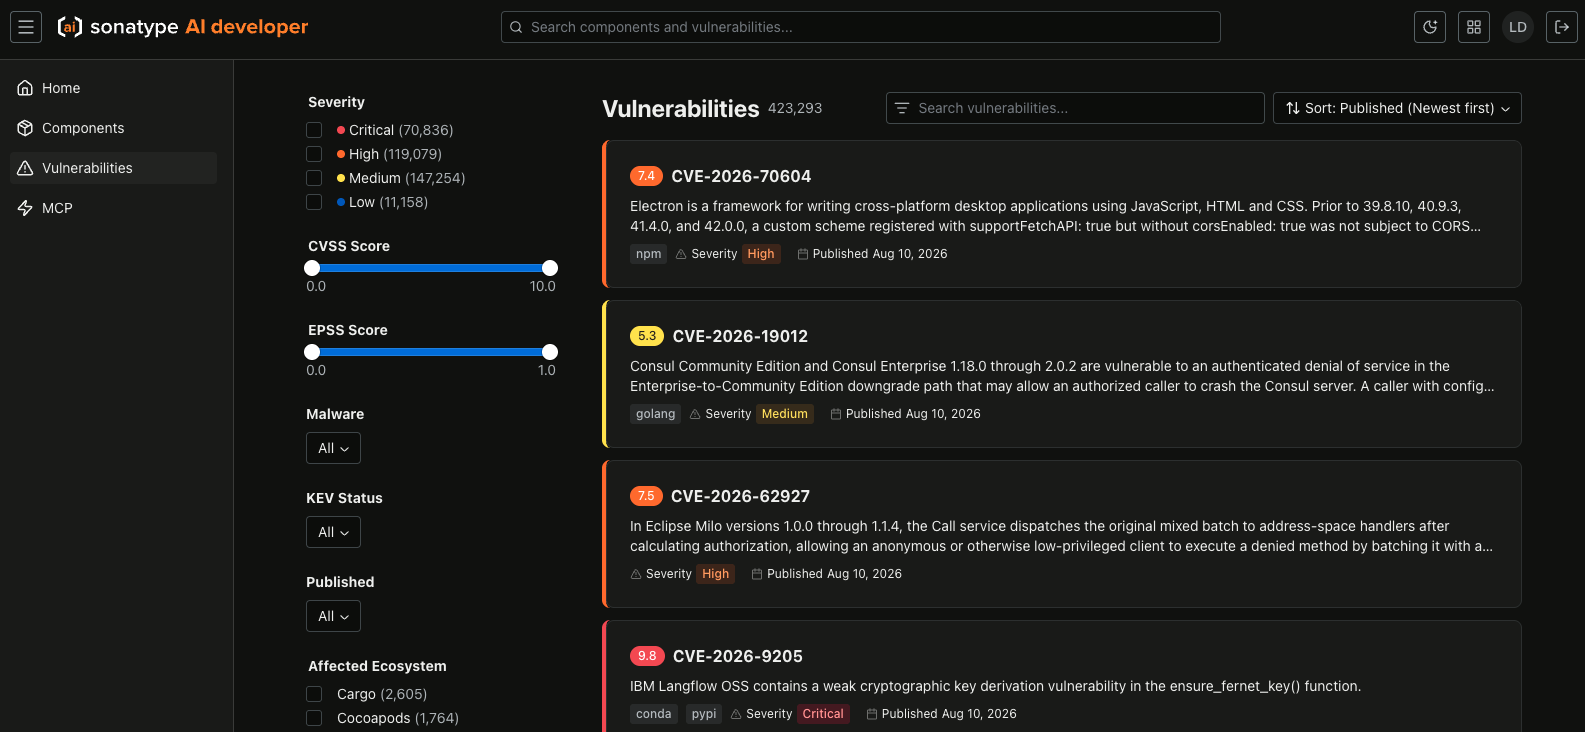Click severity triangle icon on CVE-2026-9205 card
The height and width of the screenshot is (732, 1585).
pos(736,714)
